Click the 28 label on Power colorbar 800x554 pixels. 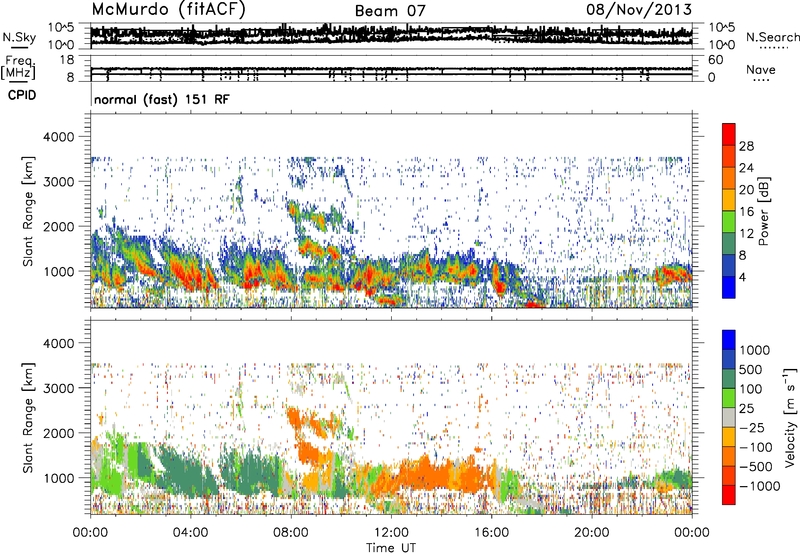pos(746,146)
